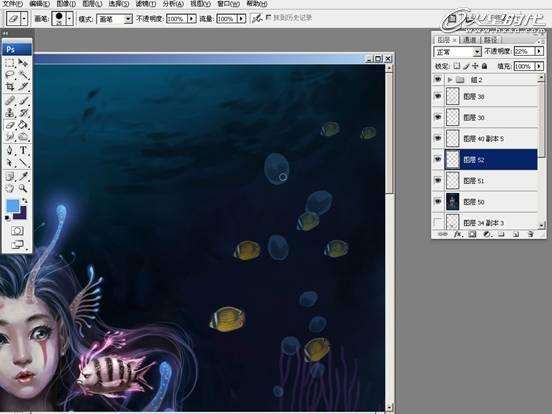Toggle lock position
Image resolution: width=552 pixels, height=414 pixels.
point(475,66)
